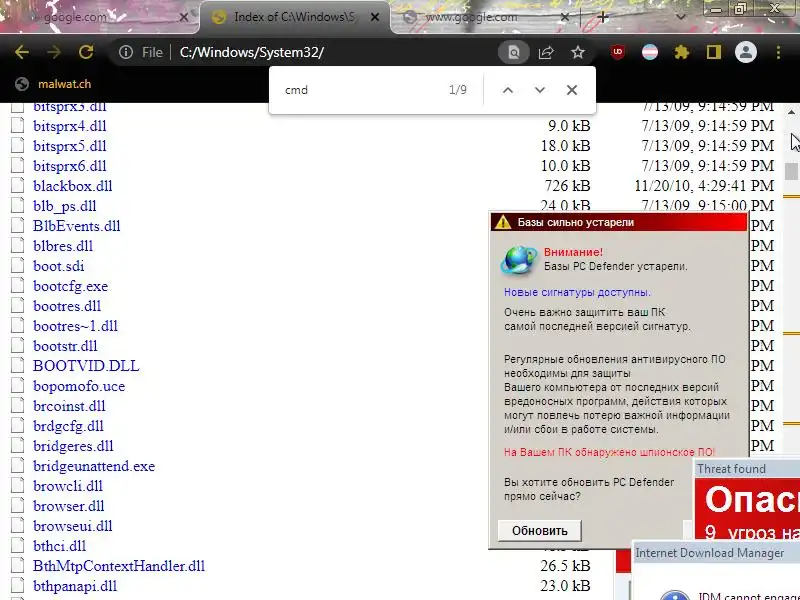800x600 pixels.
Task: Open browseui.dll file link
Action: click(x=73, y=526)
